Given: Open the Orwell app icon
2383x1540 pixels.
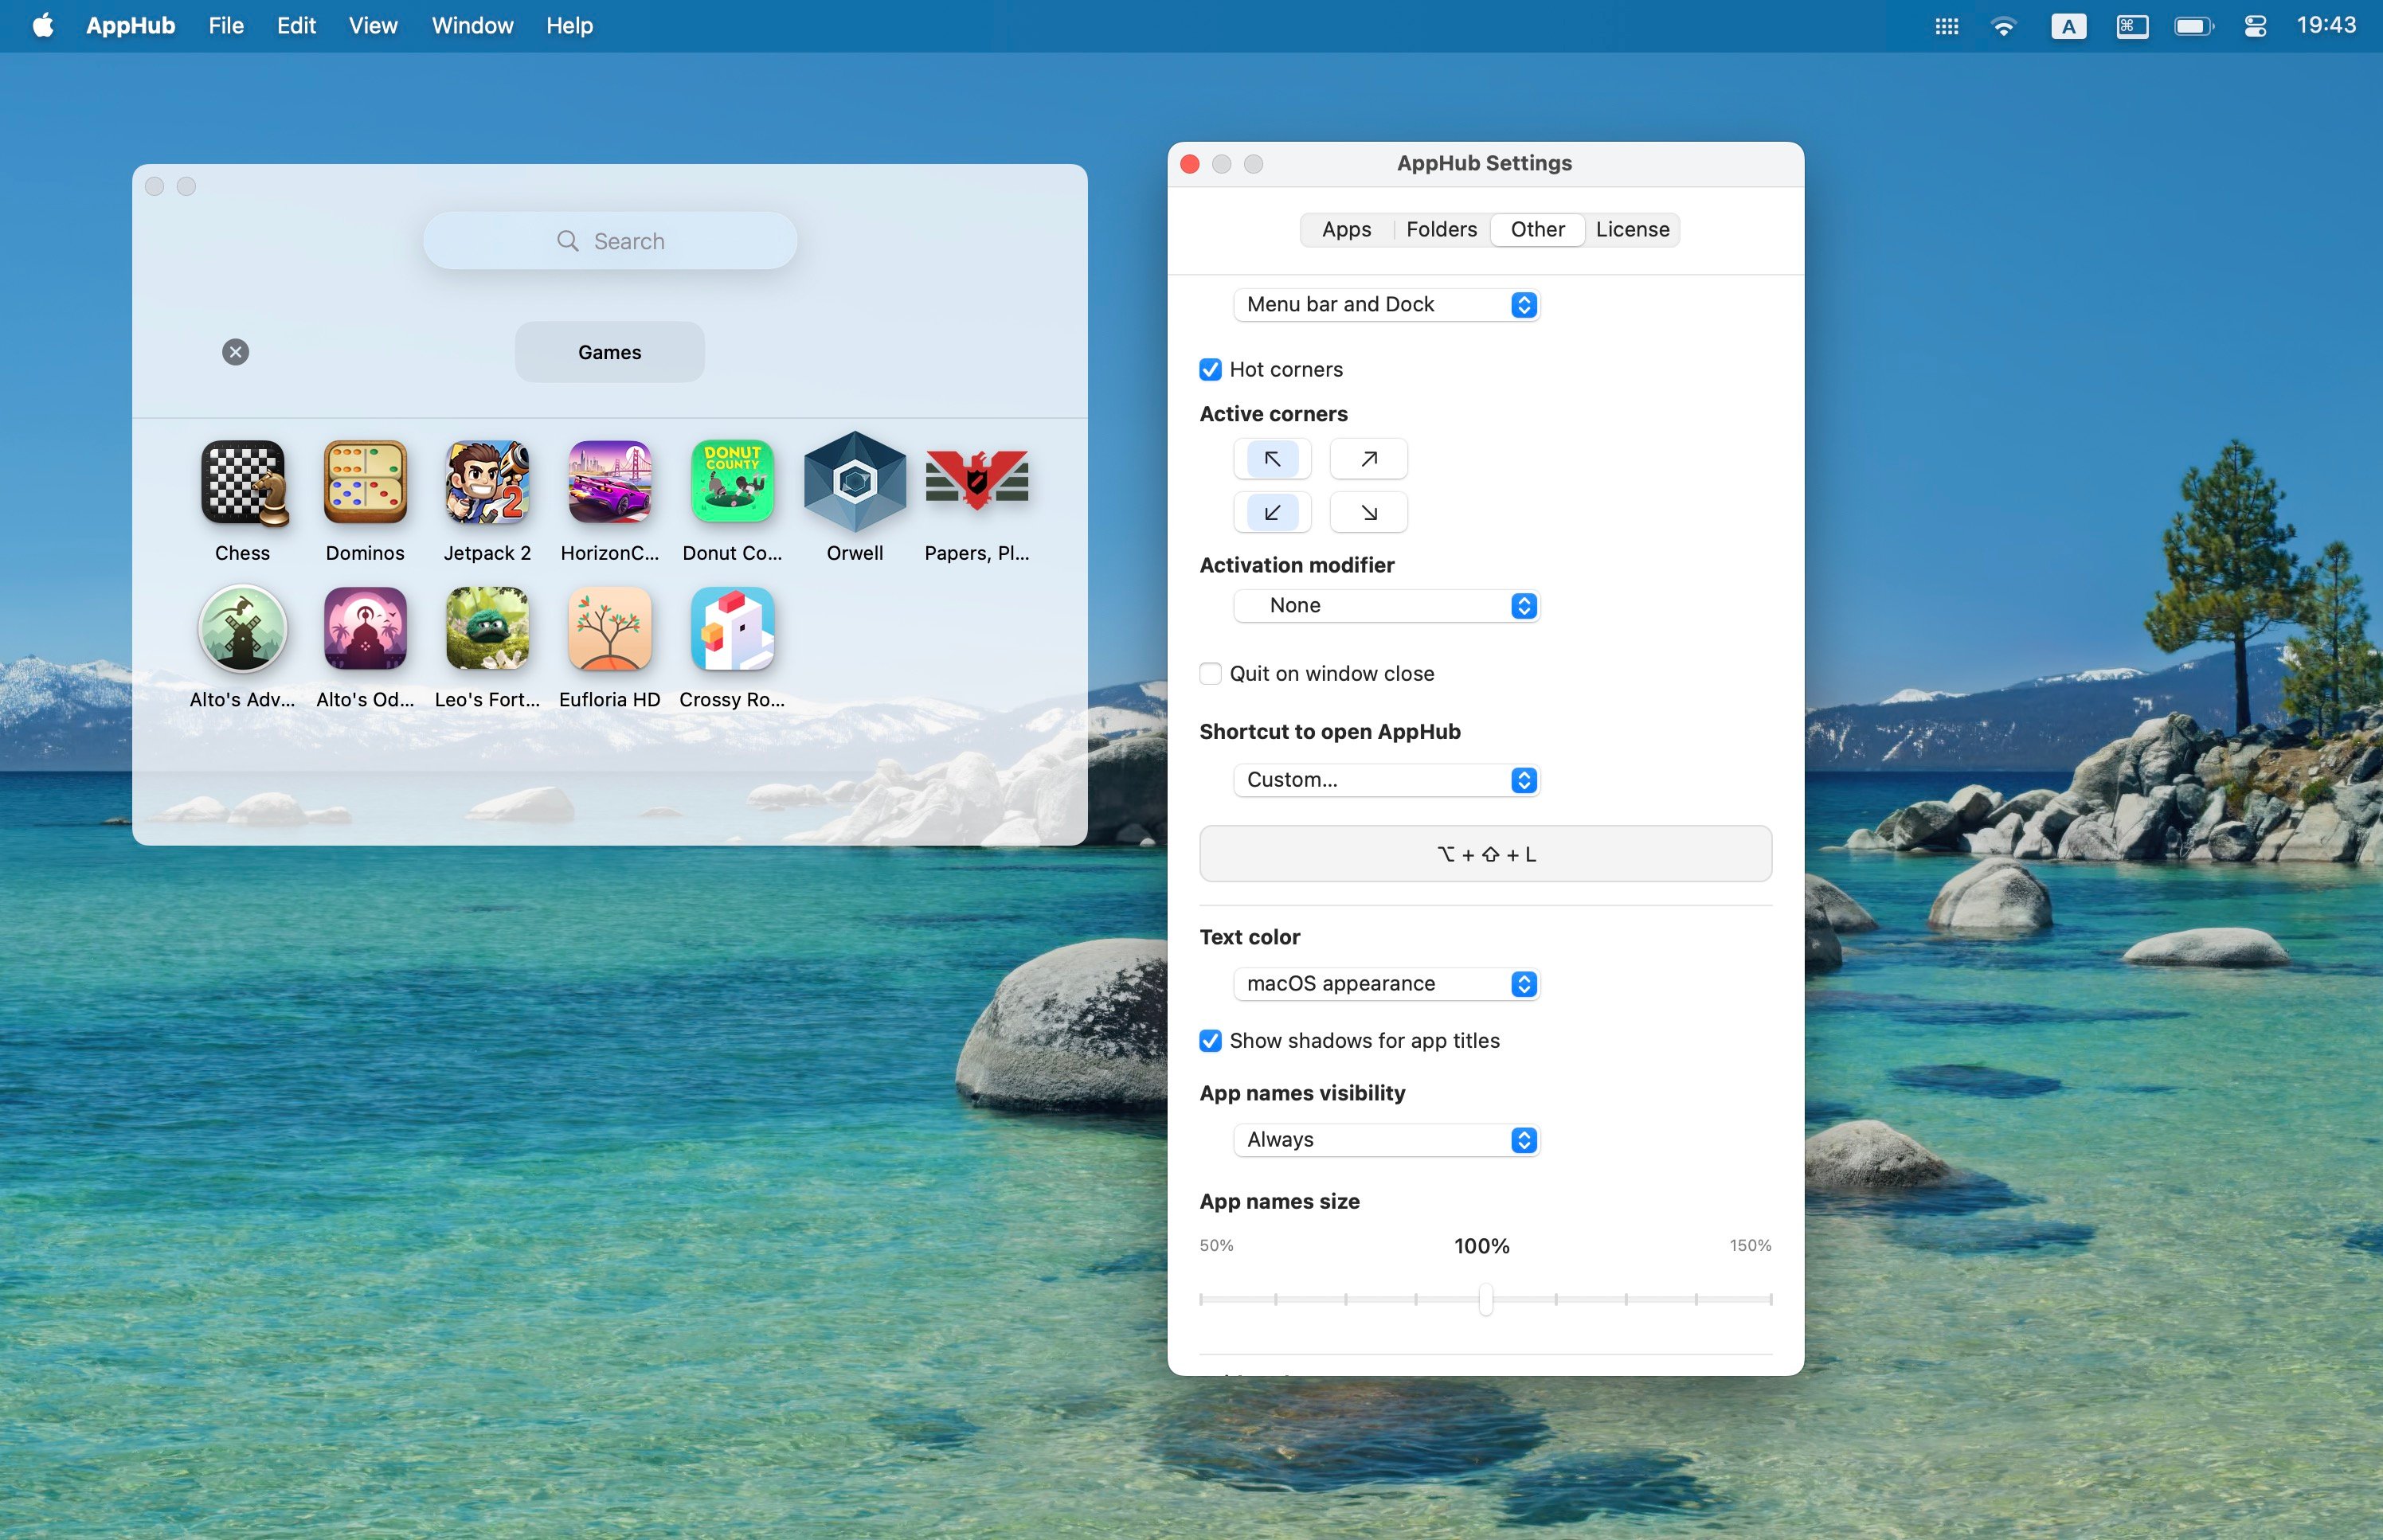Looking at the screenshot, I should (855, 483).
